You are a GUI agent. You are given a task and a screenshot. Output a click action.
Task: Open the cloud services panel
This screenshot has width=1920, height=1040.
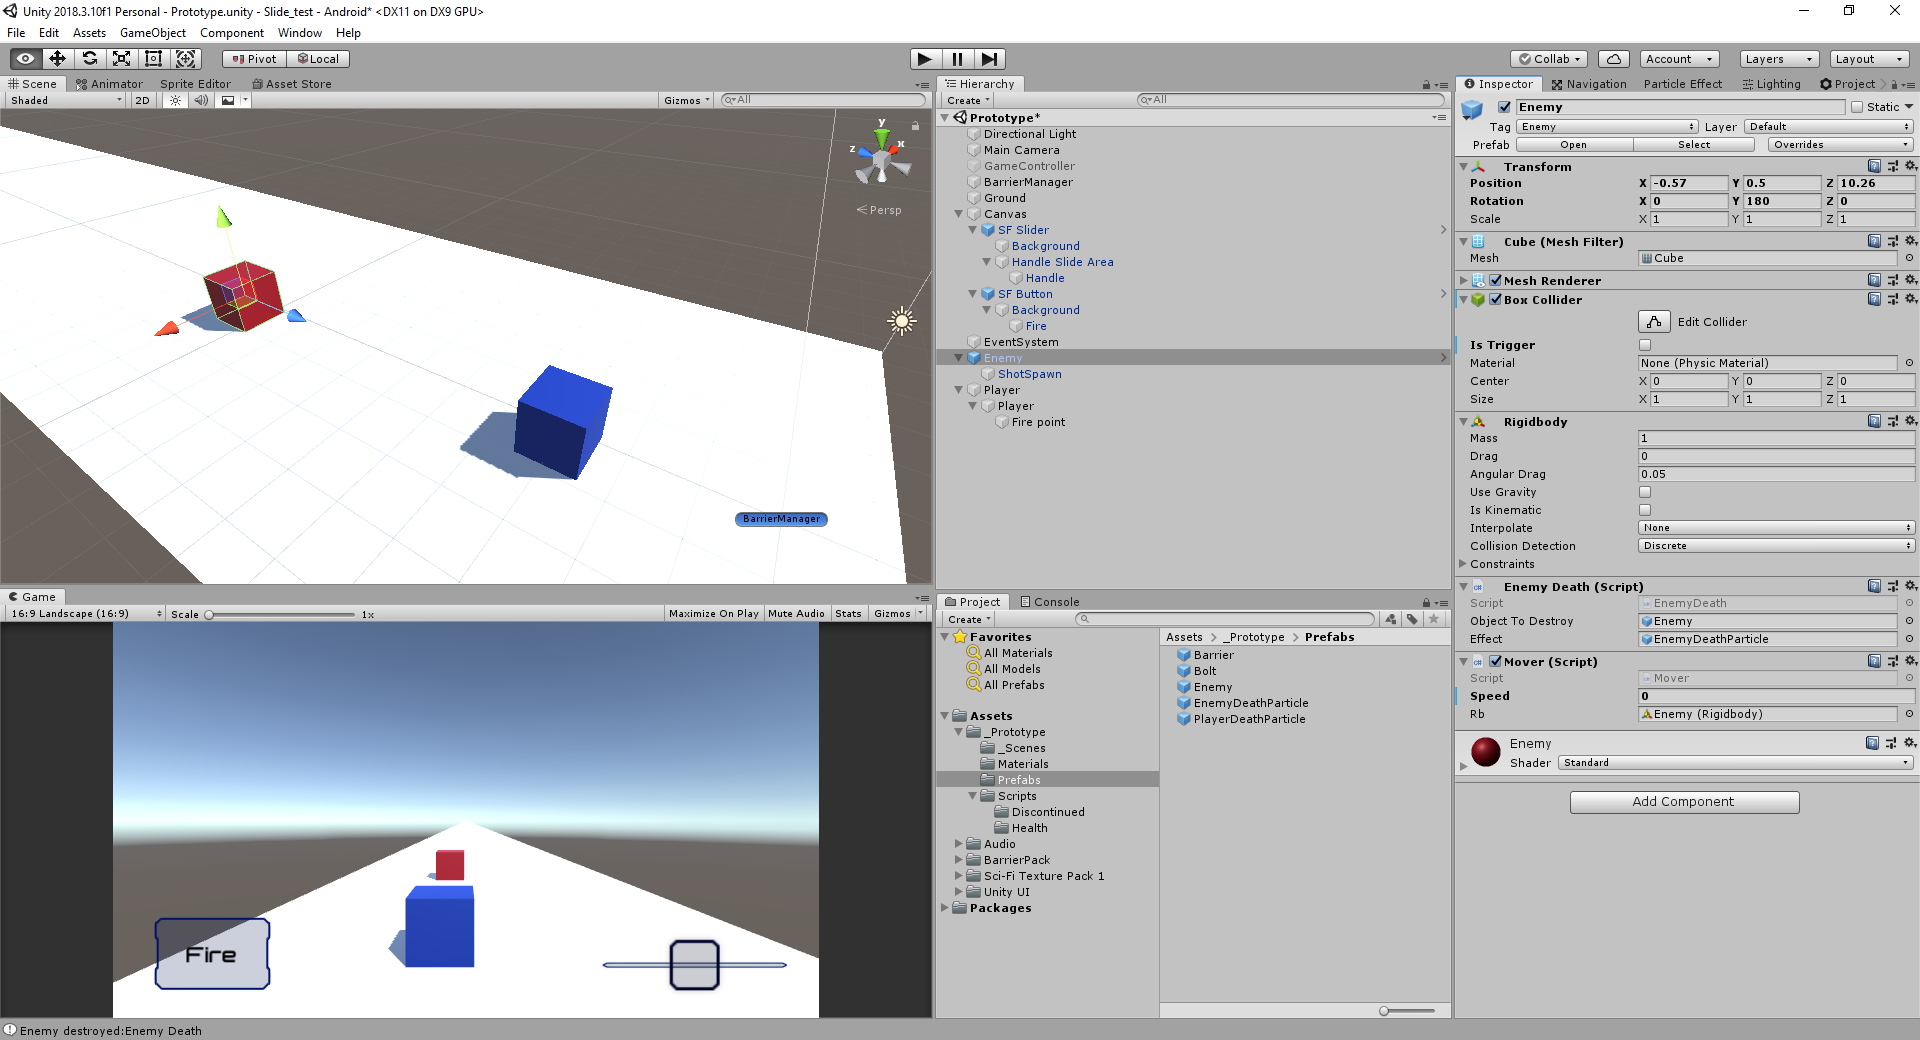pos(1614,59)
